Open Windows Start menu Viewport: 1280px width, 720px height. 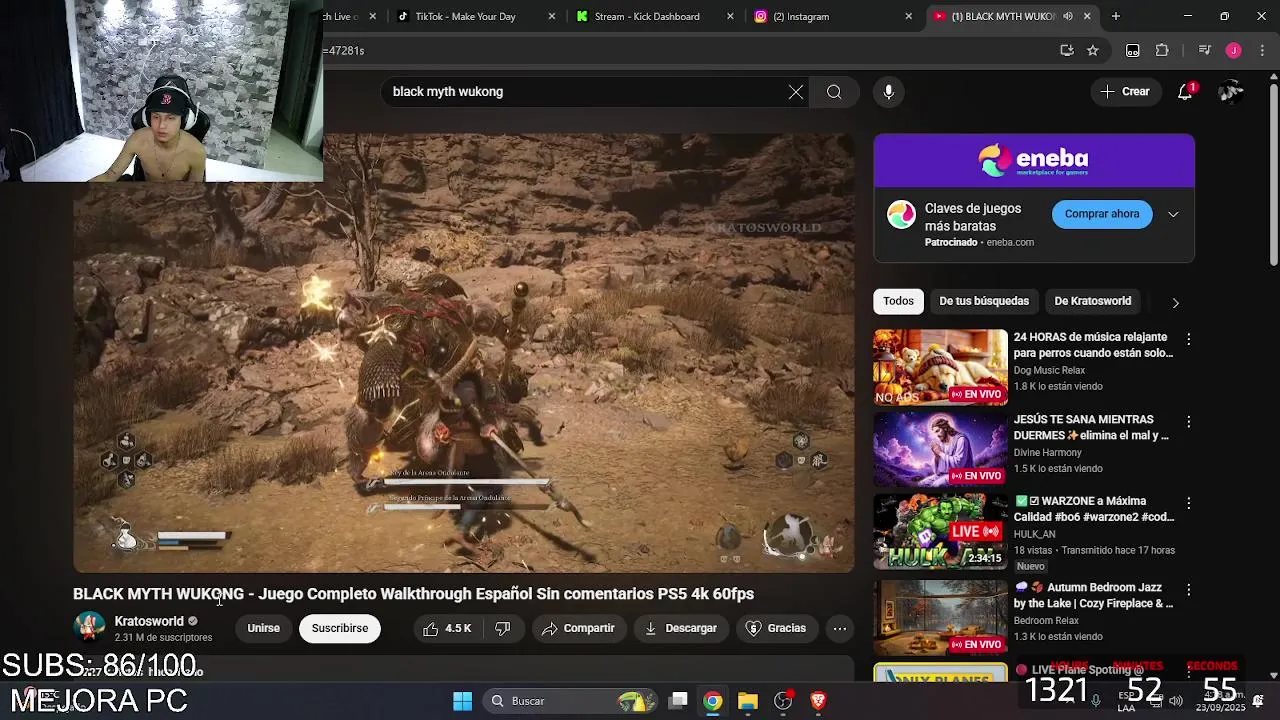[x=462, y=701]
